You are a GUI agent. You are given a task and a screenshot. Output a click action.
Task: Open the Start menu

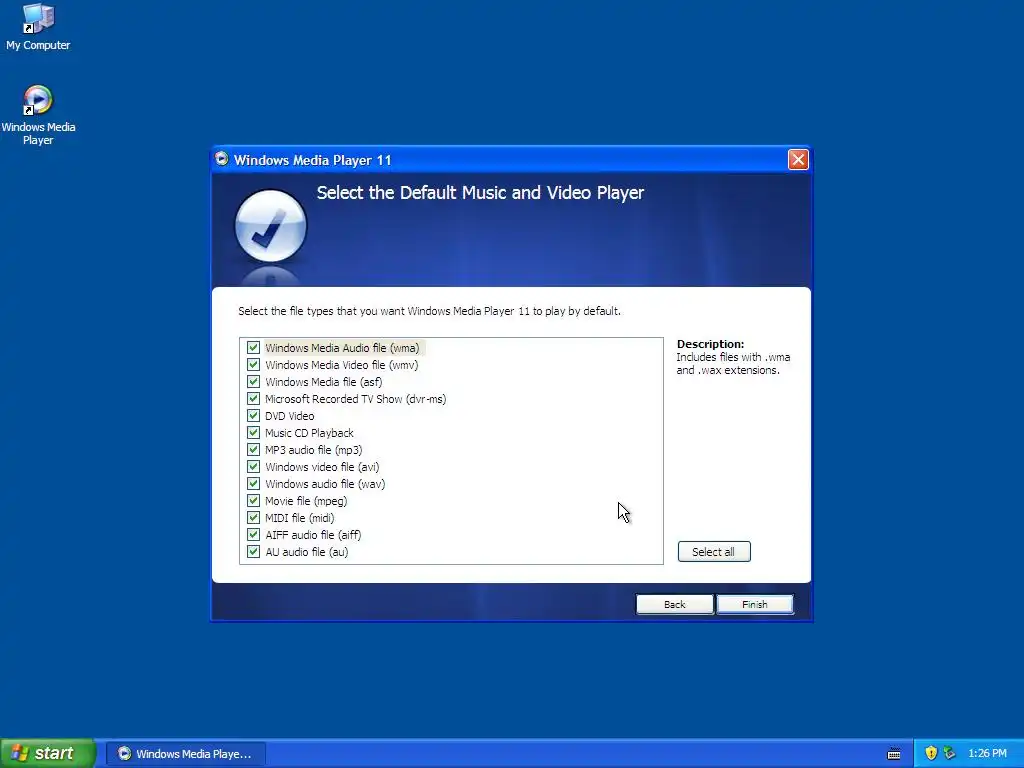click(x=48, y=753)
